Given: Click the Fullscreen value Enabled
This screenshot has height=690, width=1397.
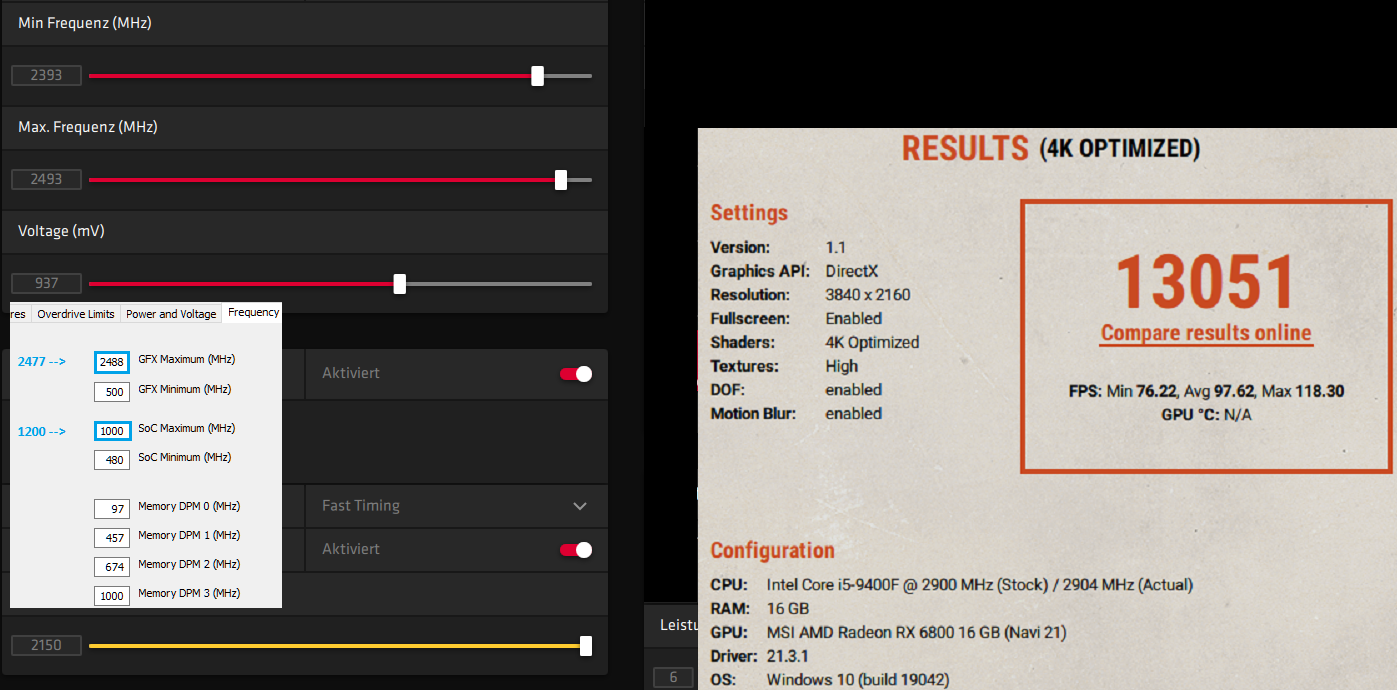Looking at the screenshot, I should click(x=854, y=318).
